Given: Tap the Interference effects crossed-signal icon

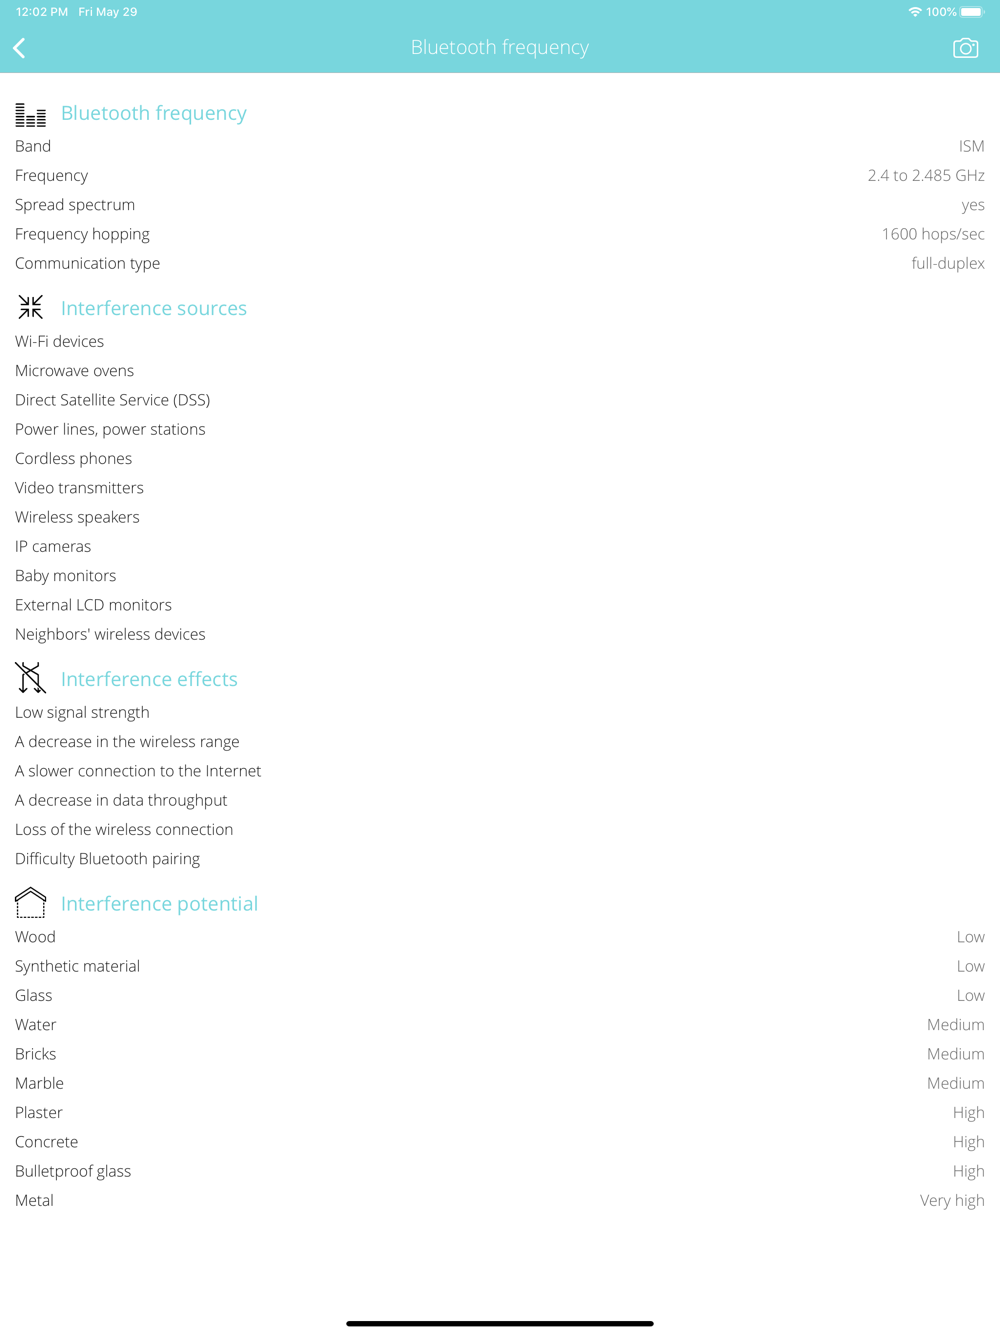Looking at the screenshot, I should point(30,678).
